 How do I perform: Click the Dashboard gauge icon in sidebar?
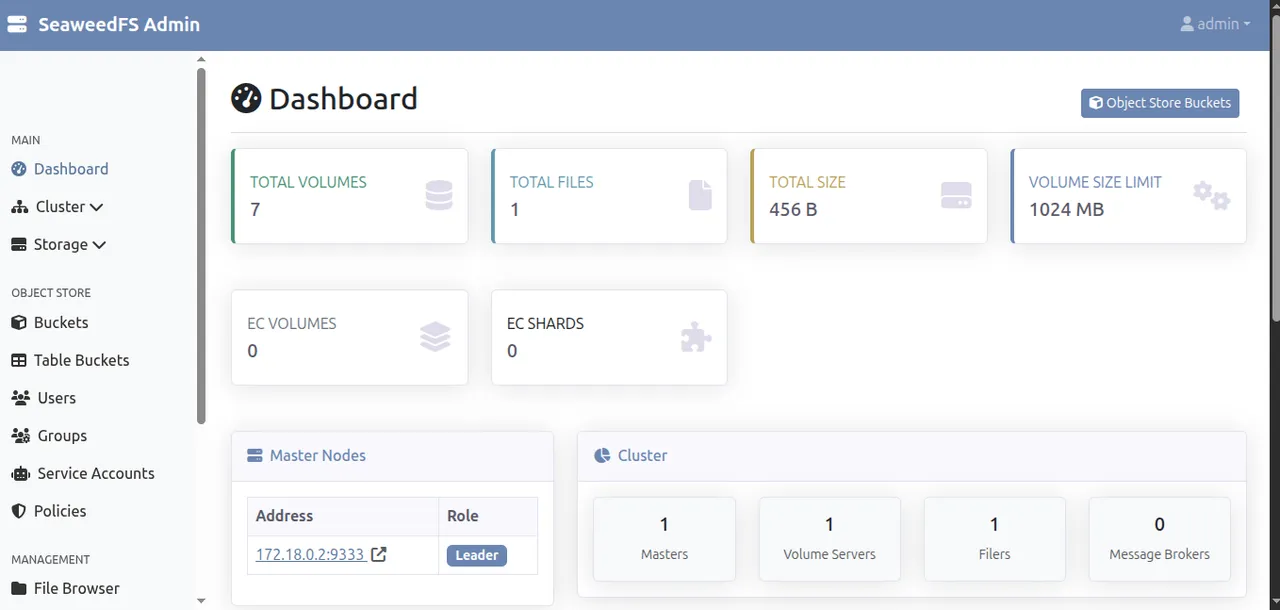pos(19,169)
